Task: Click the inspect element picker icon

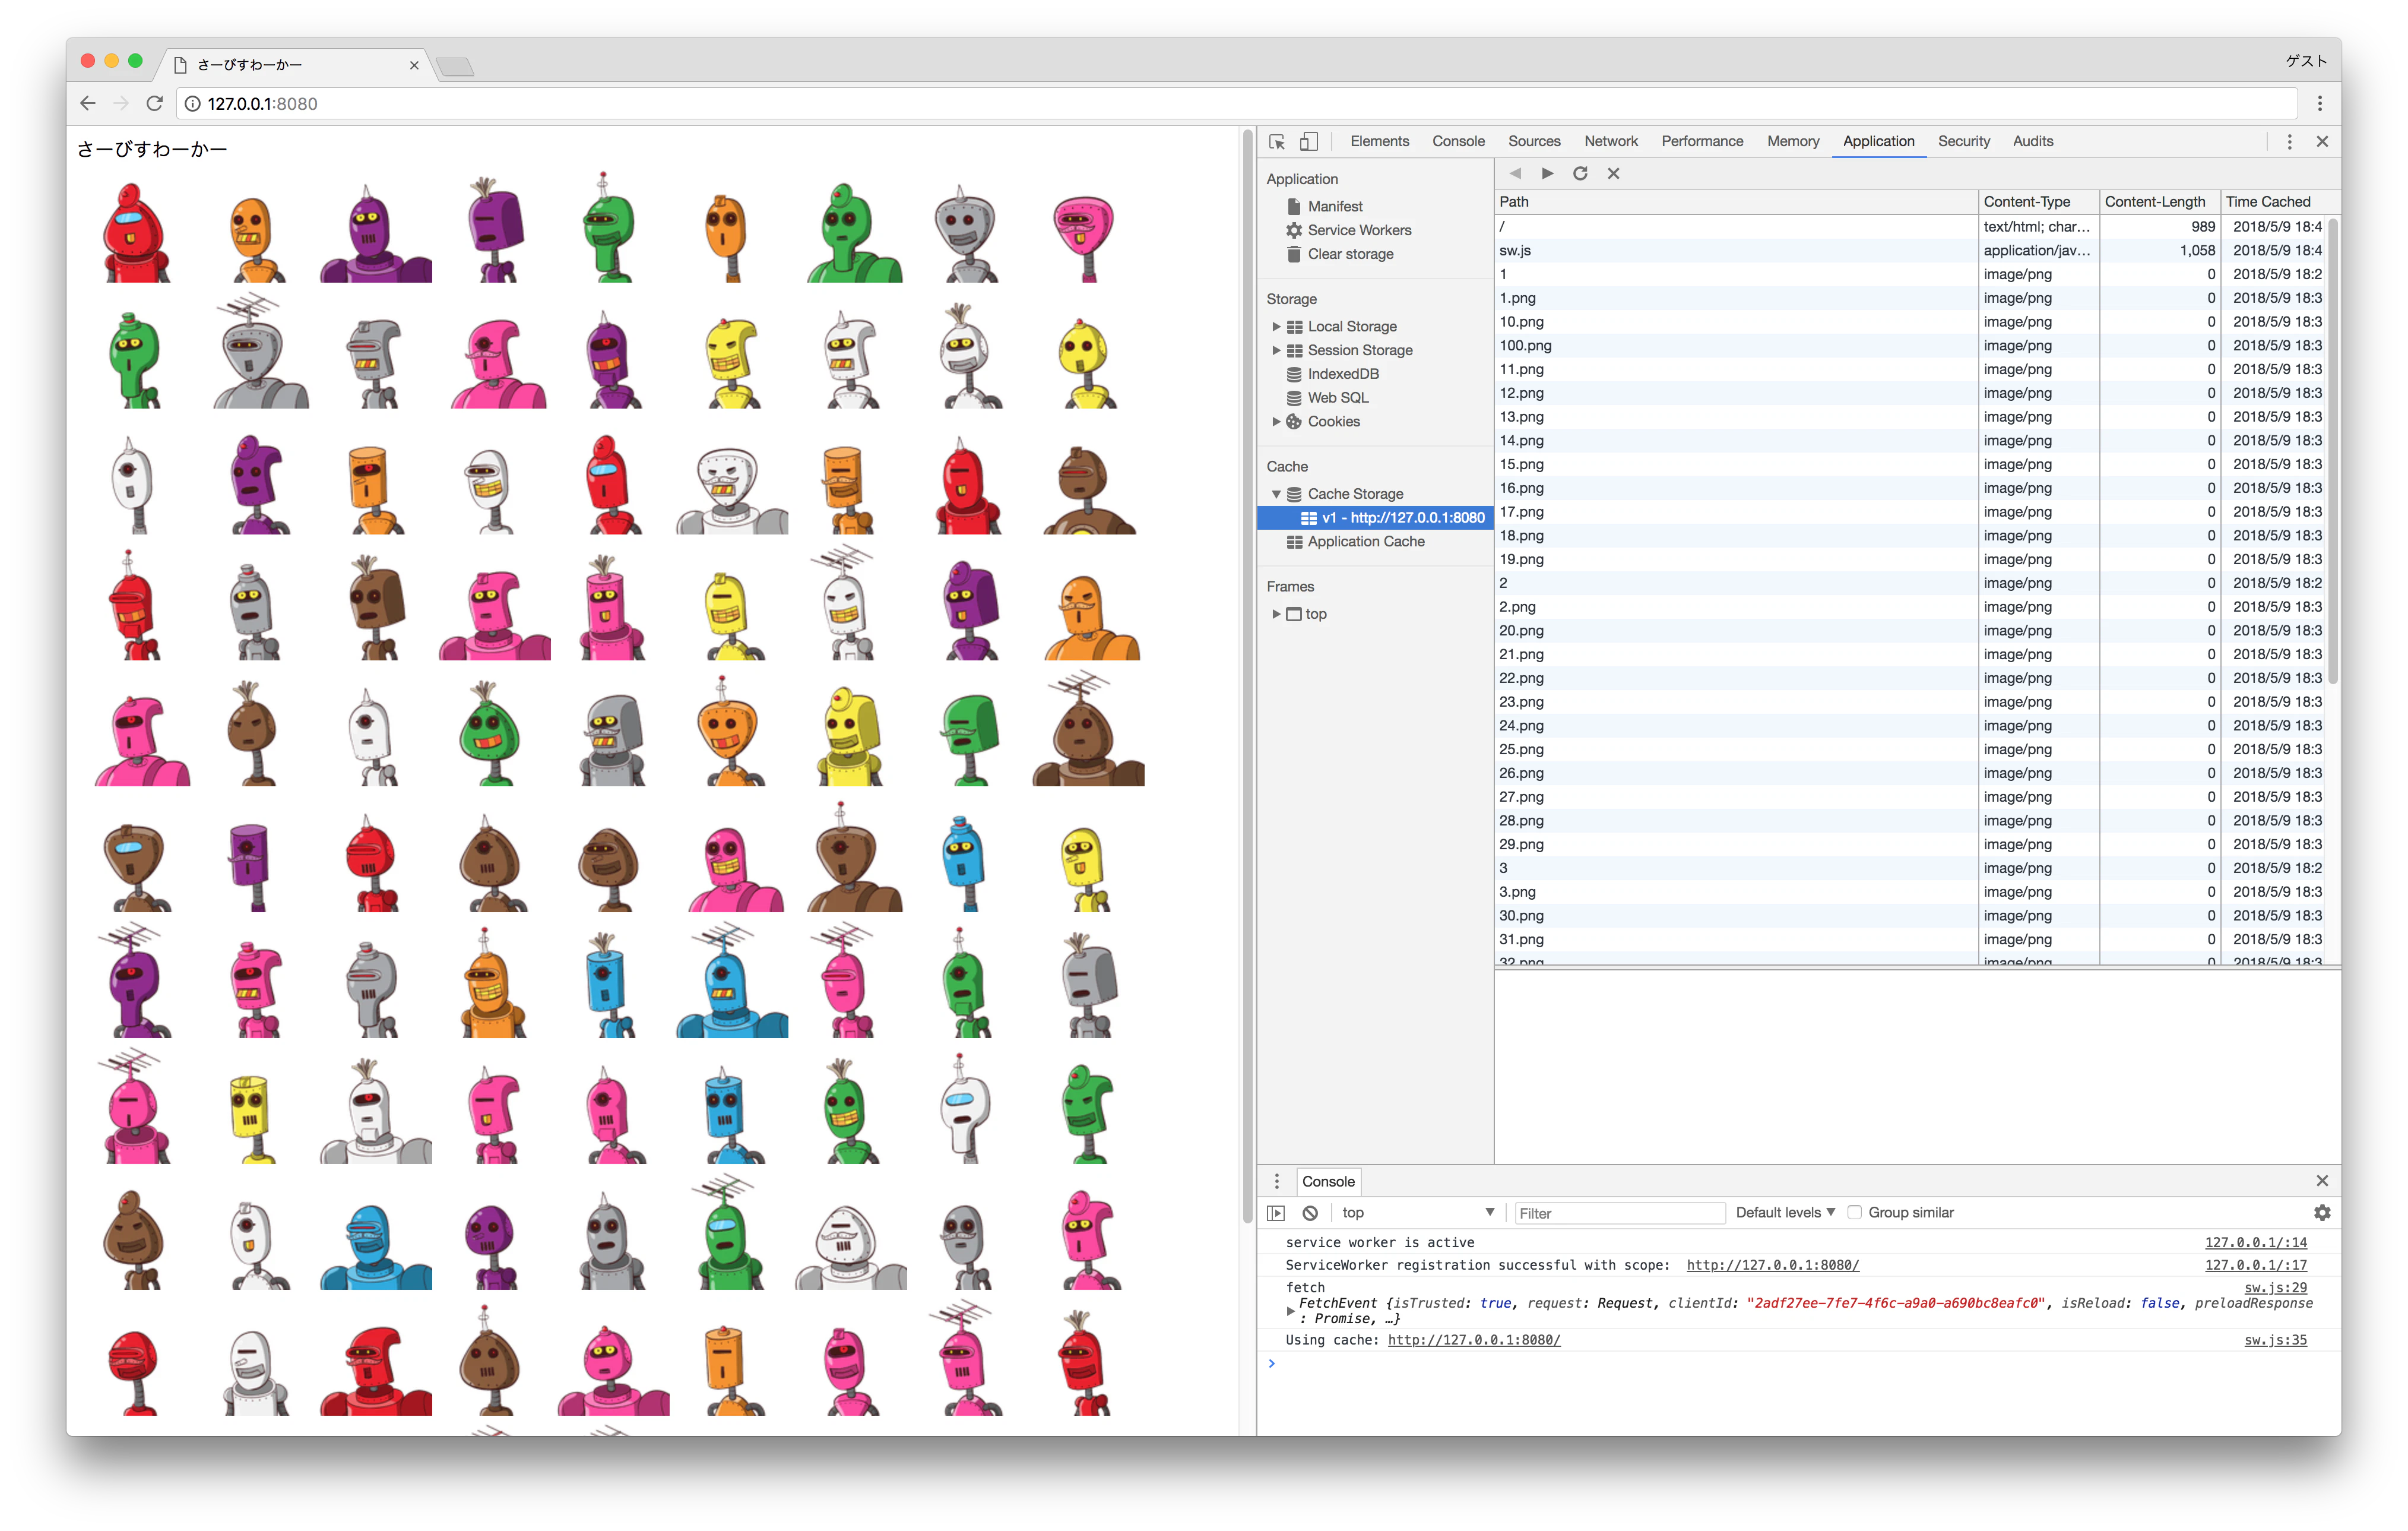Action: [x=1277, y=142]
